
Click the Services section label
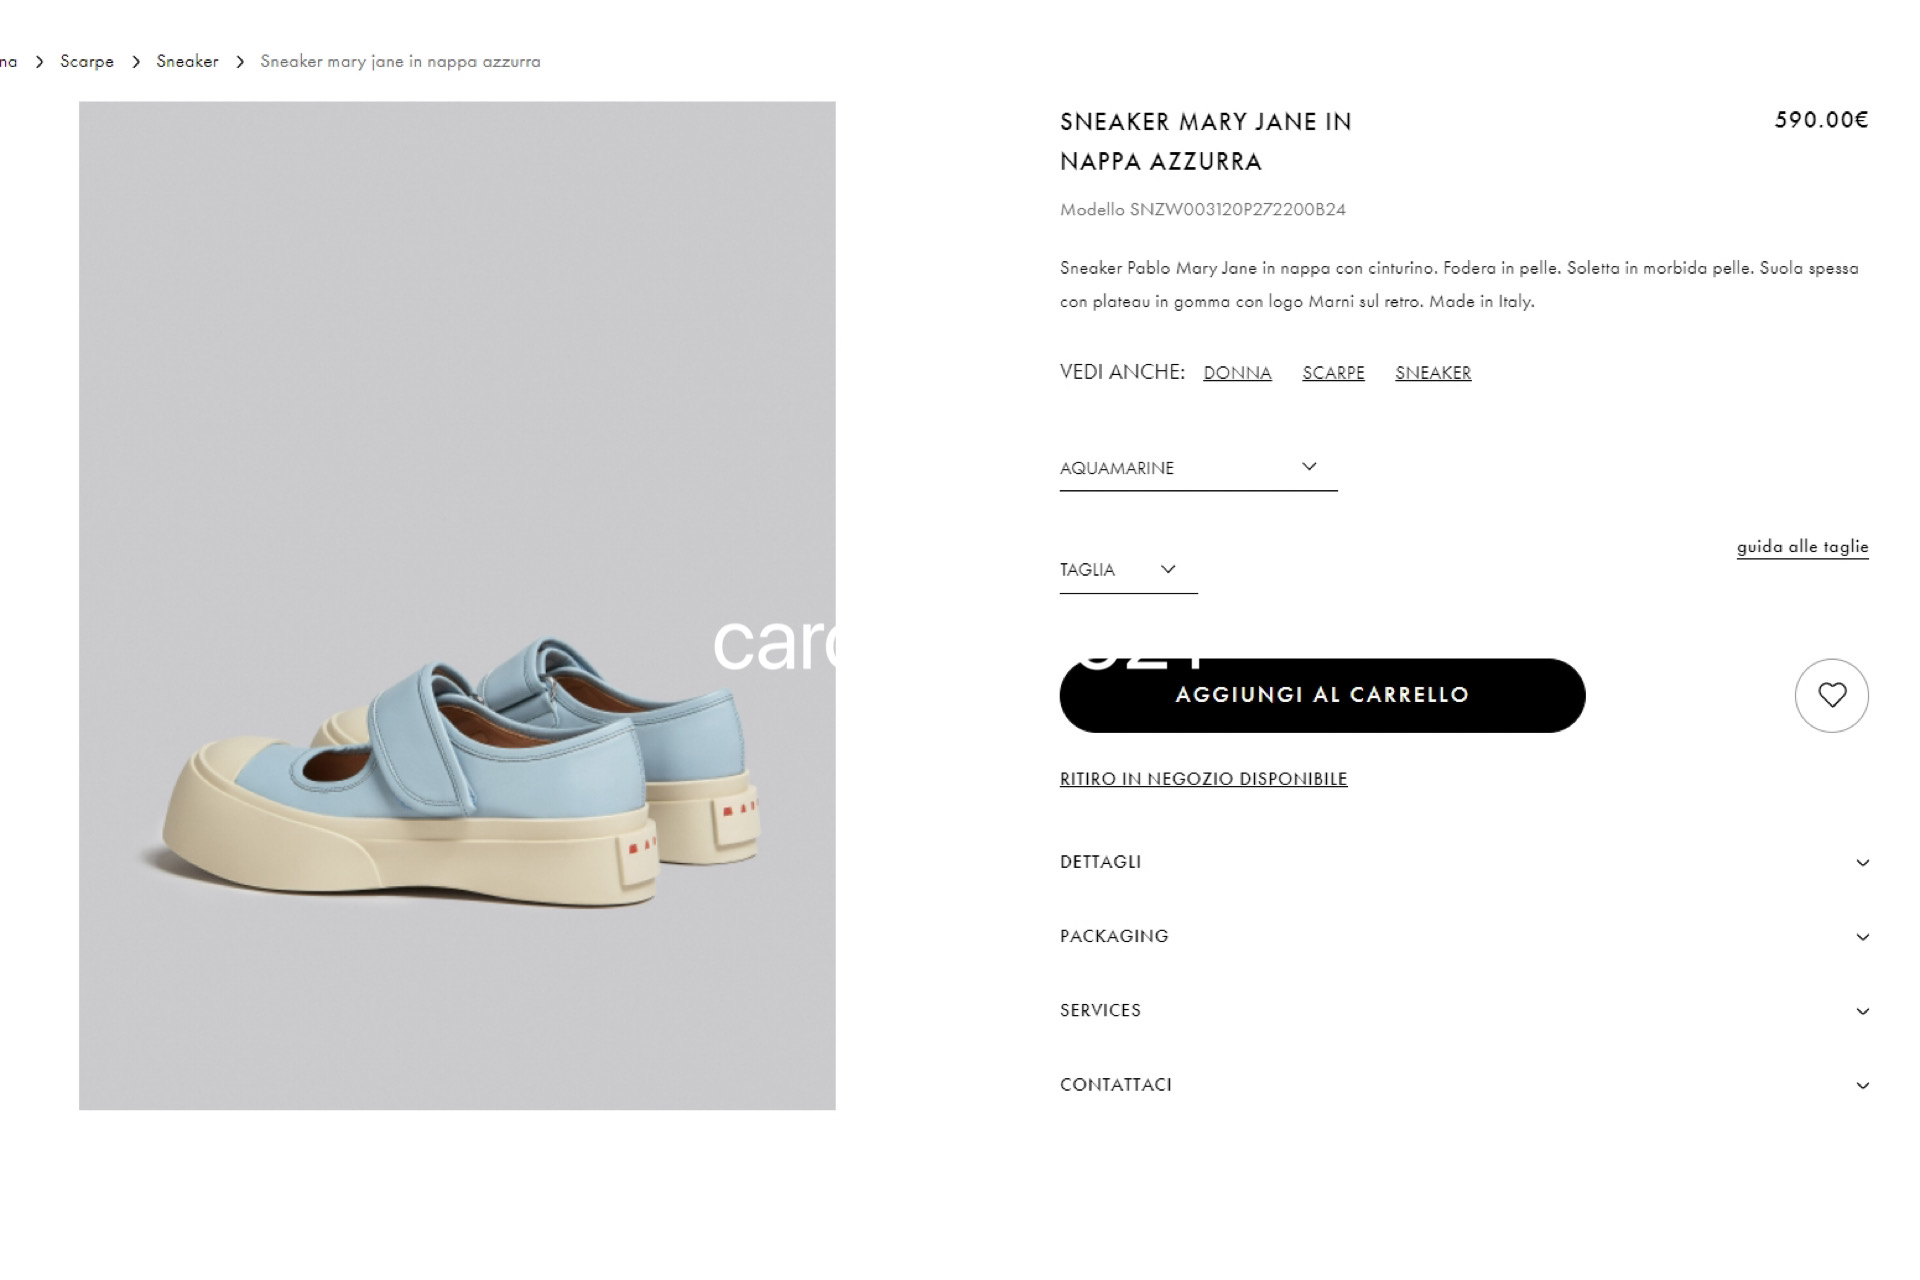[x=1100, y=1010]
